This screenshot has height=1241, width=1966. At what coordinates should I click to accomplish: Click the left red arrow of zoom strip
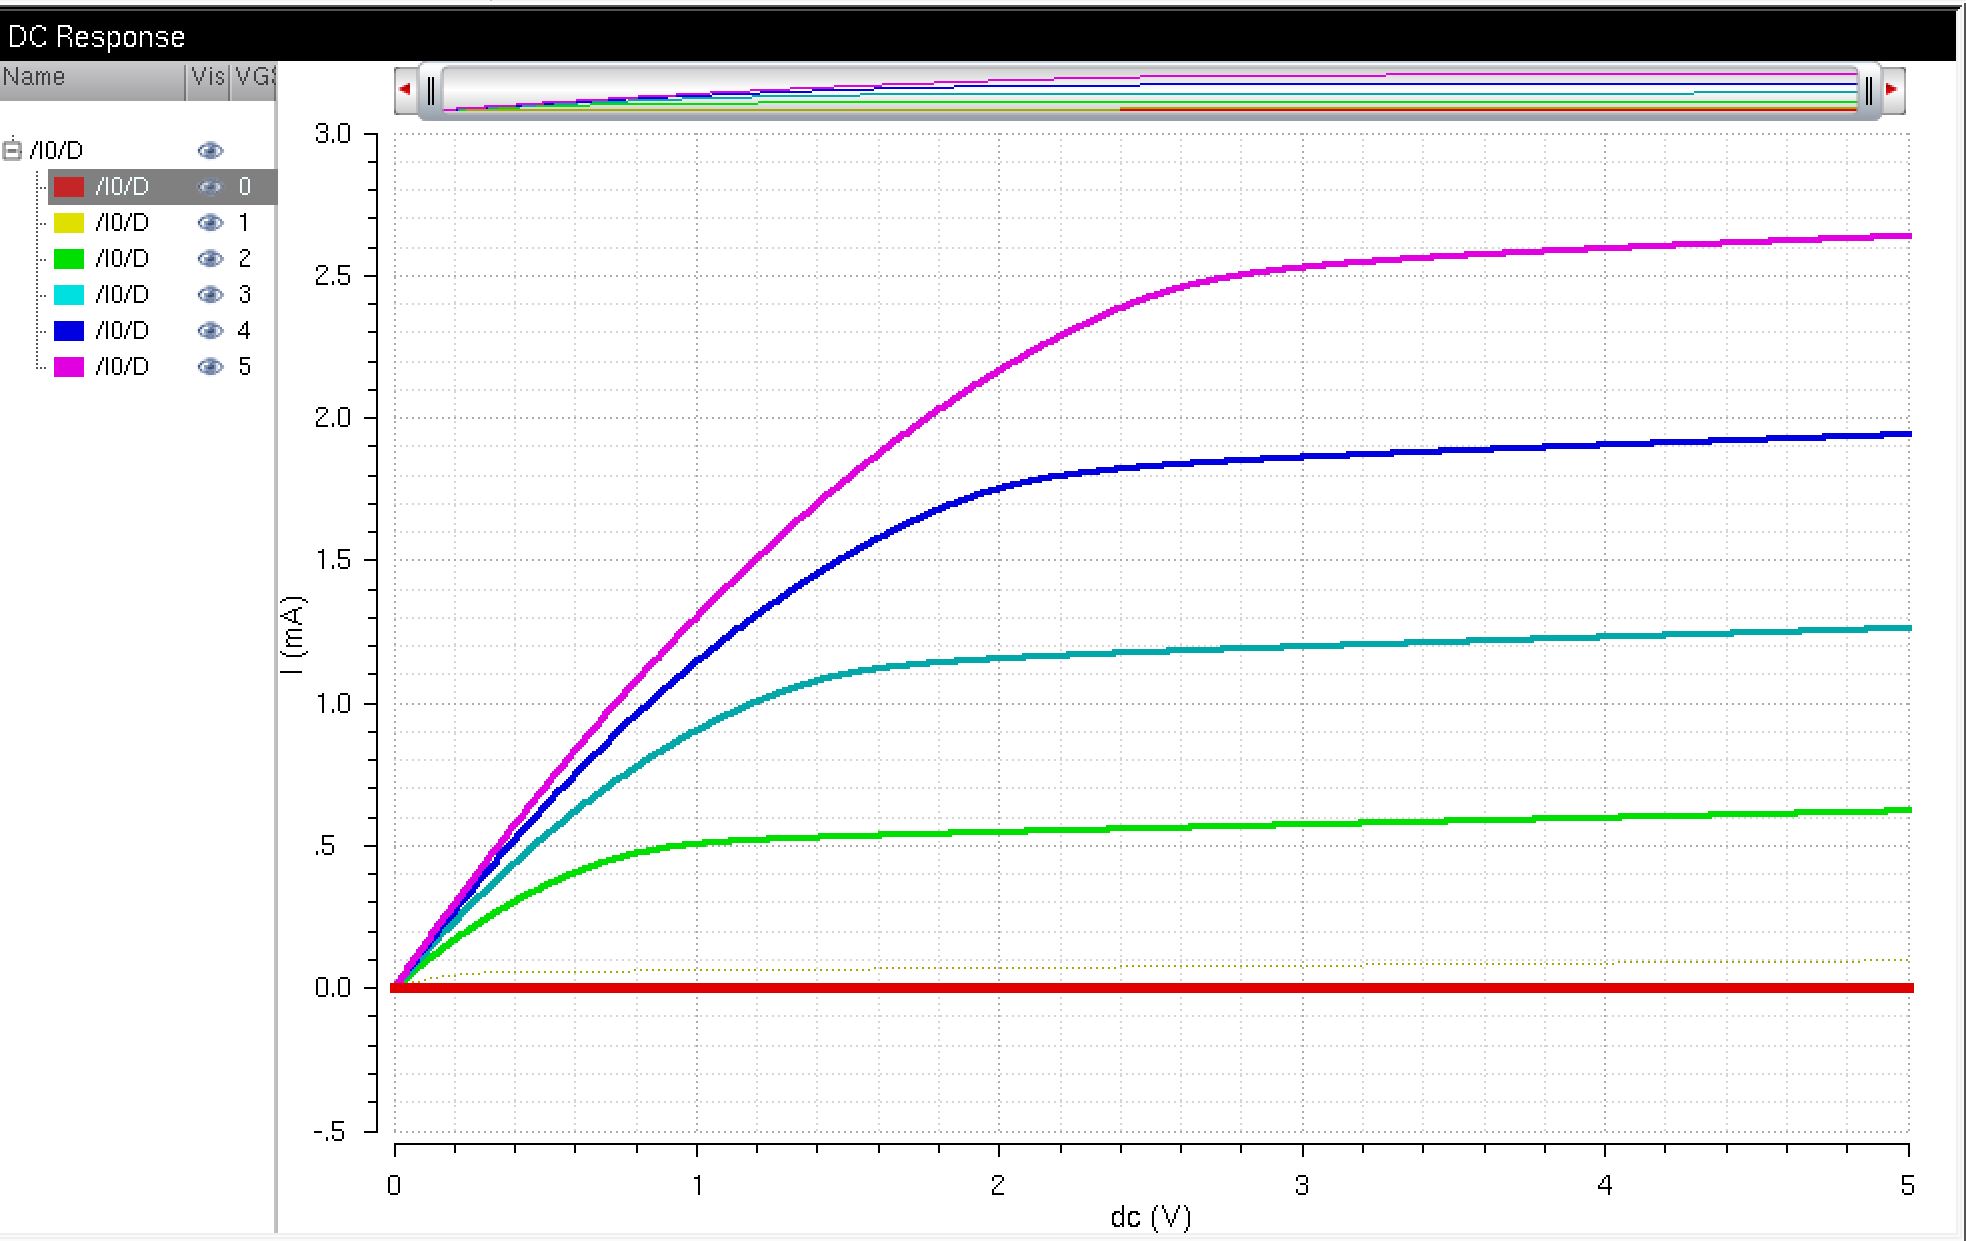coord(405,89)
